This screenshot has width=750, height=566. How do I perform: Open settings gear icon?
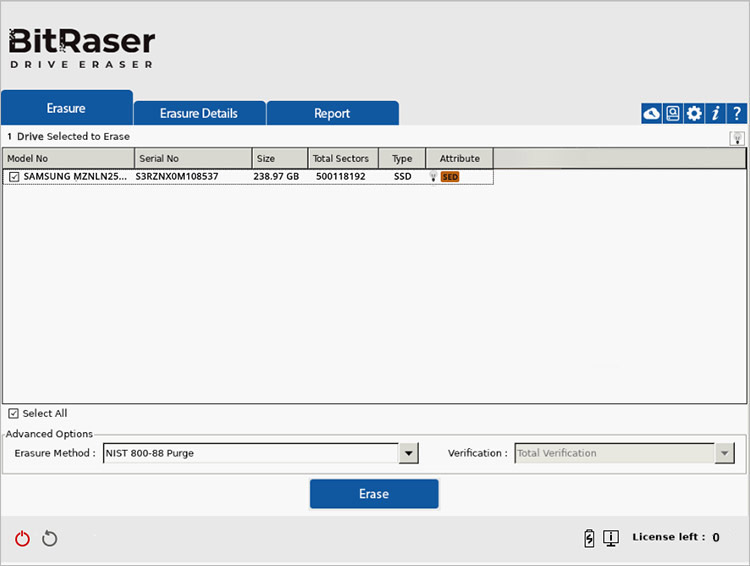coord(694,114)
